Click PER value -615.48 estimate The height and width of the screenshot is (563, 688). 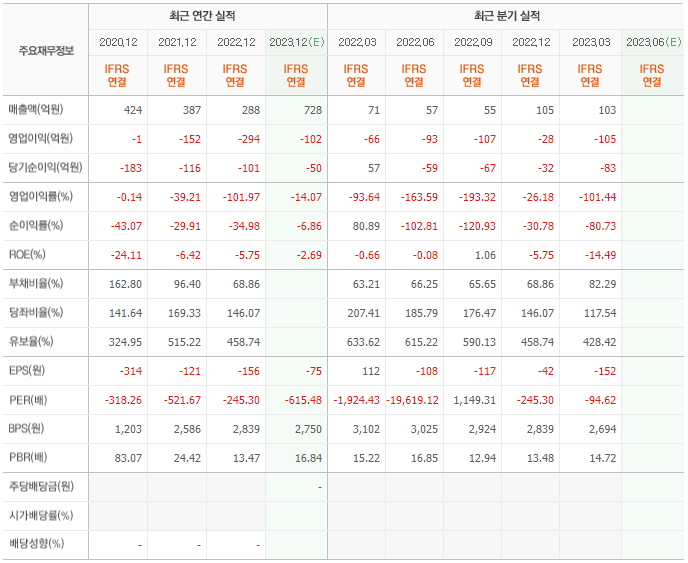tap(303, 400)
